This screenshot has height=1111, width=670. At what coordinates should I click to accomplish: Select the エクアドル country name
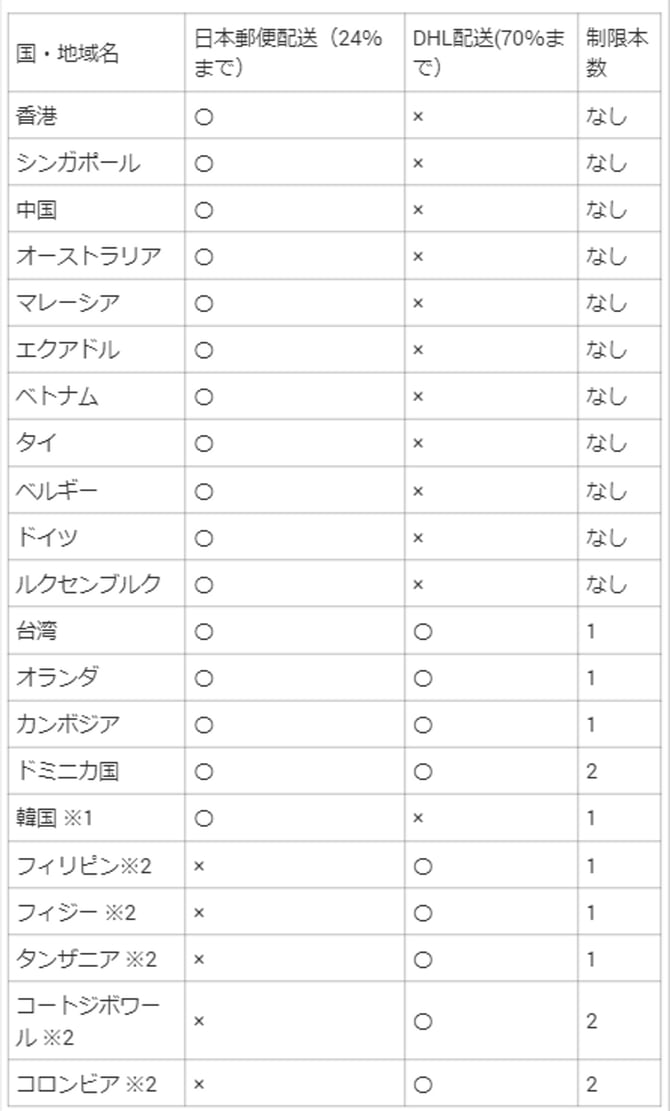click(x=68, y=350)
